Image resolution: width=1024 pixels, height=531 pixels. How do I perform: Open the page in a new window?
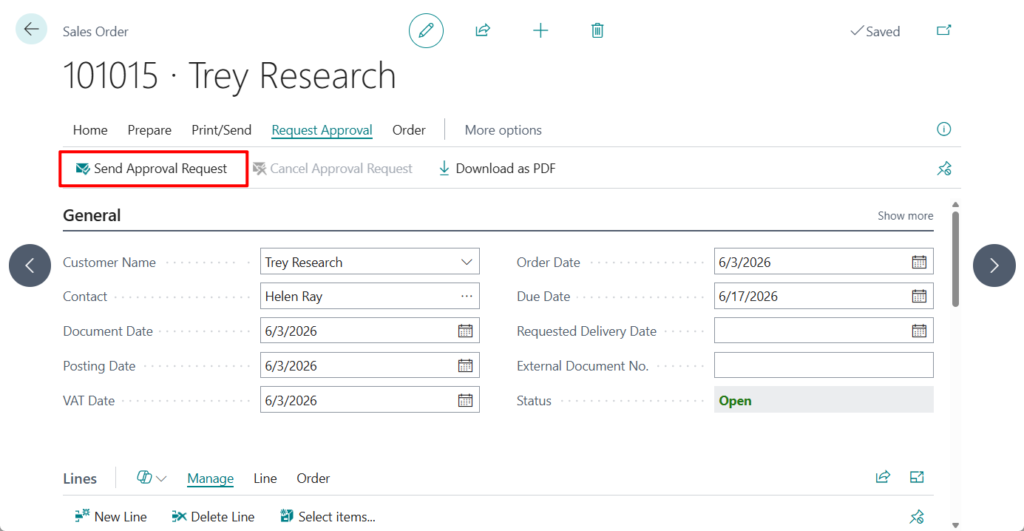pos(943,31)
